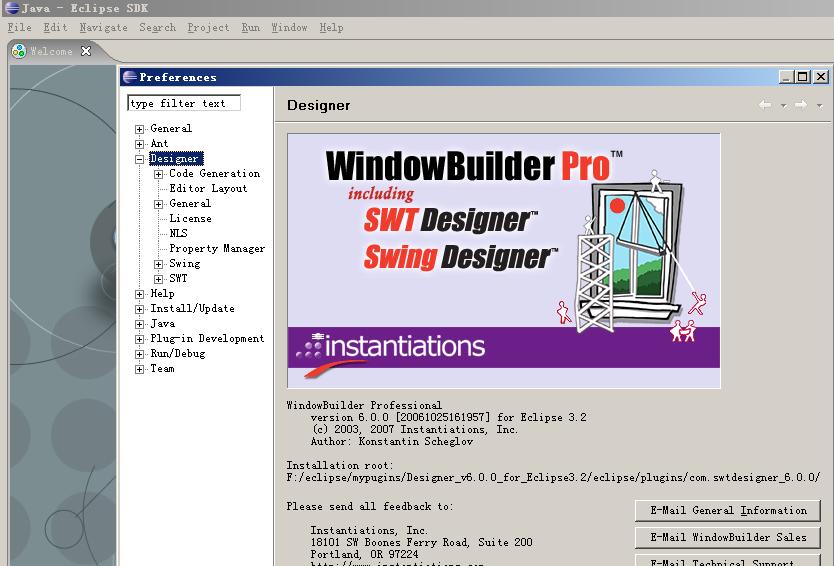
Task: Expand the Help tree node
Action: click(139, 294)
